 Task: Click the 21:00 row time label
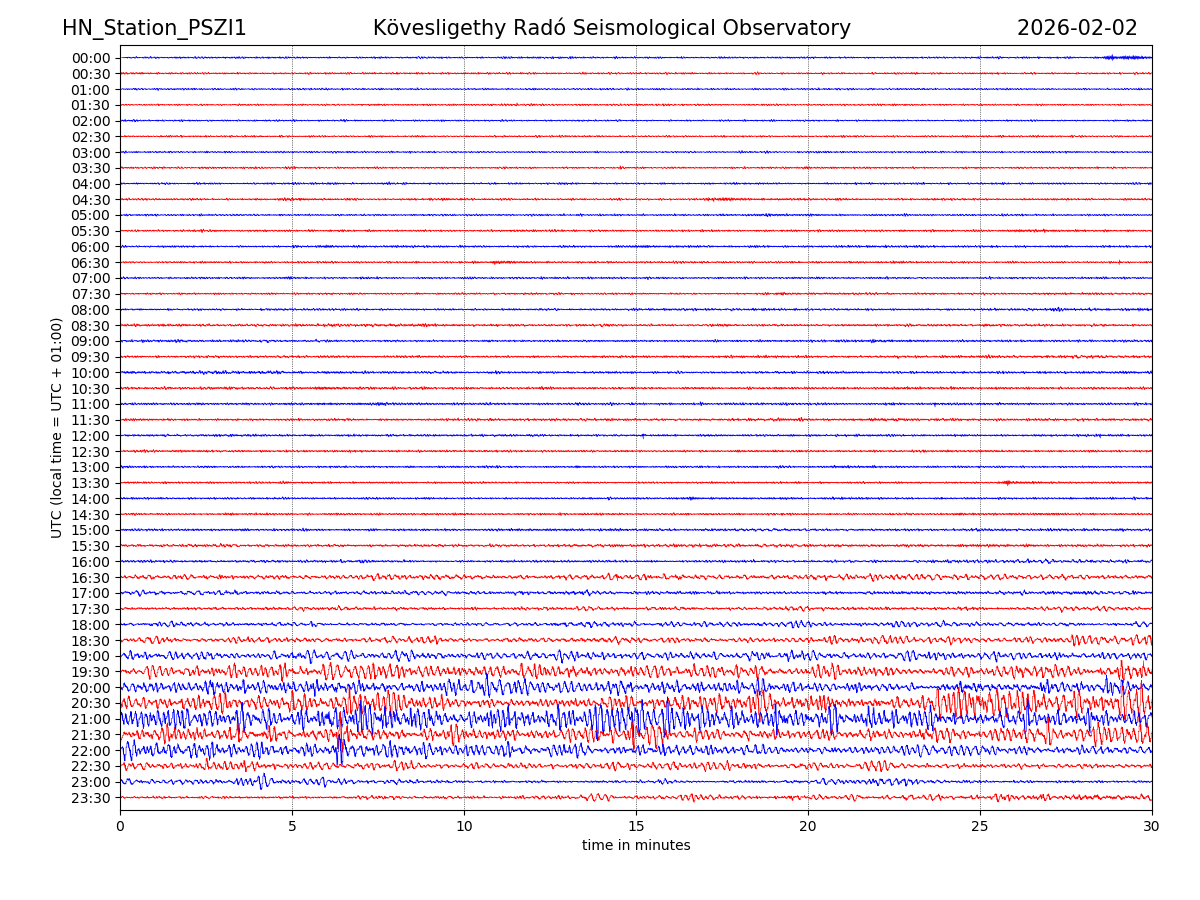point(91,719)
